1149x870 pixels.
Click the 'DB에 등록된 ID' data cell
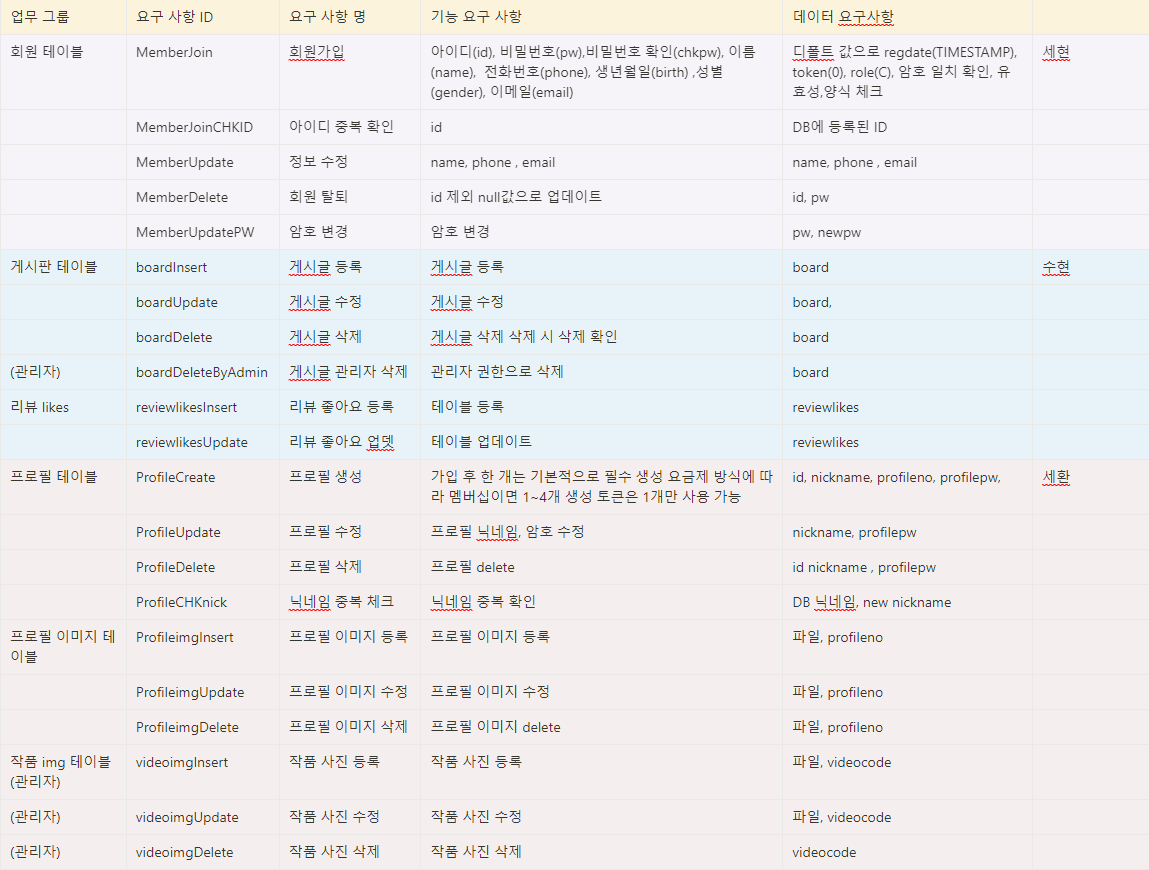coord(907,127)
